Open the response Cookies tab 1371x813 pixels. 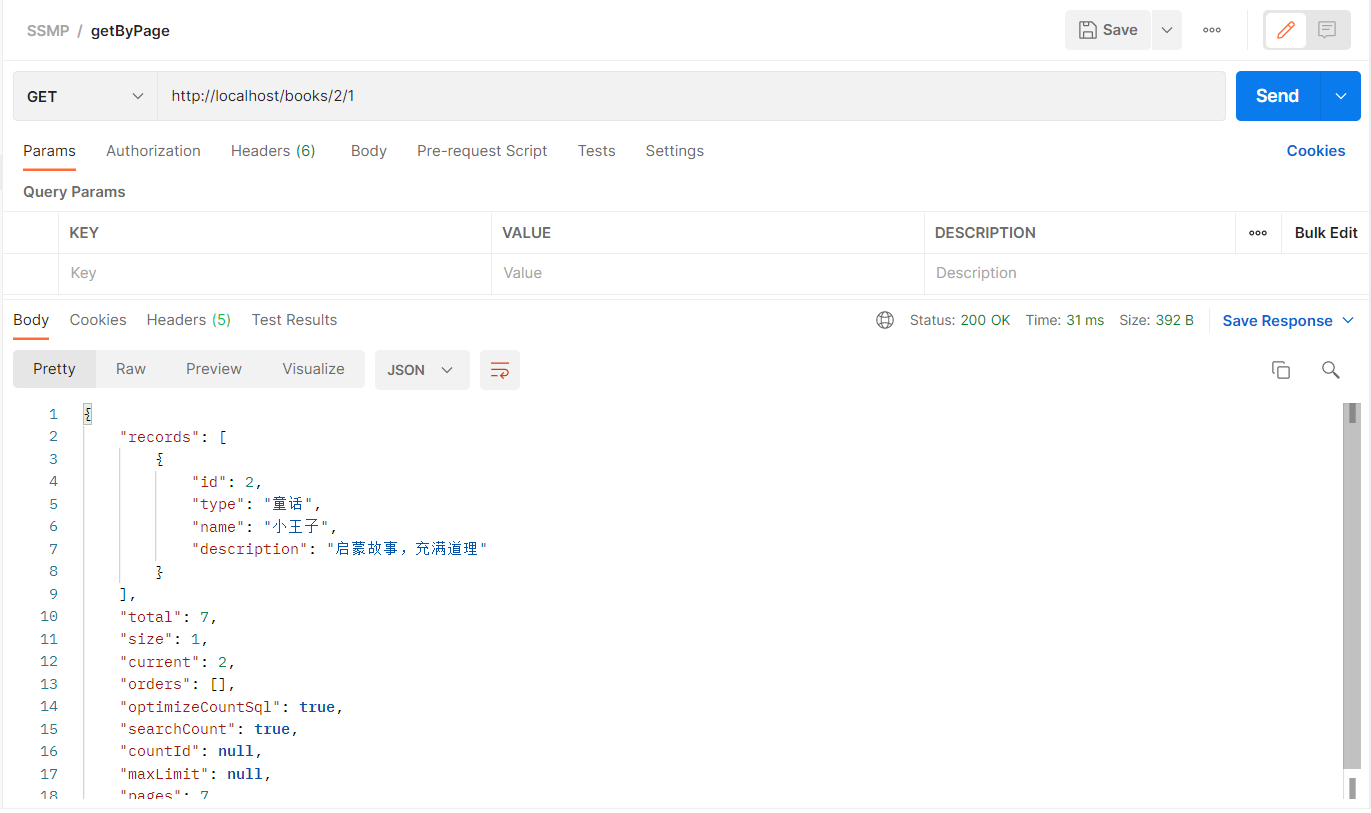point(98,320)
